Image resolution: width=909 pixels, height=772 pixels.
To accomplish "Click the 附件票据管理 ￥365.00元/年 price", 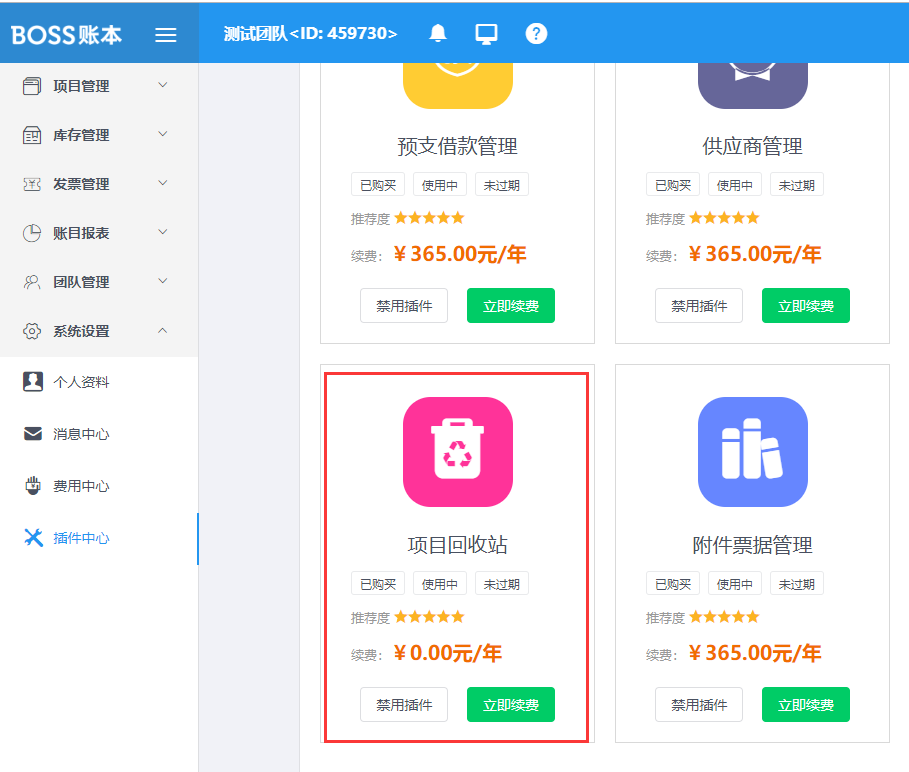I will tap(754, 653).
